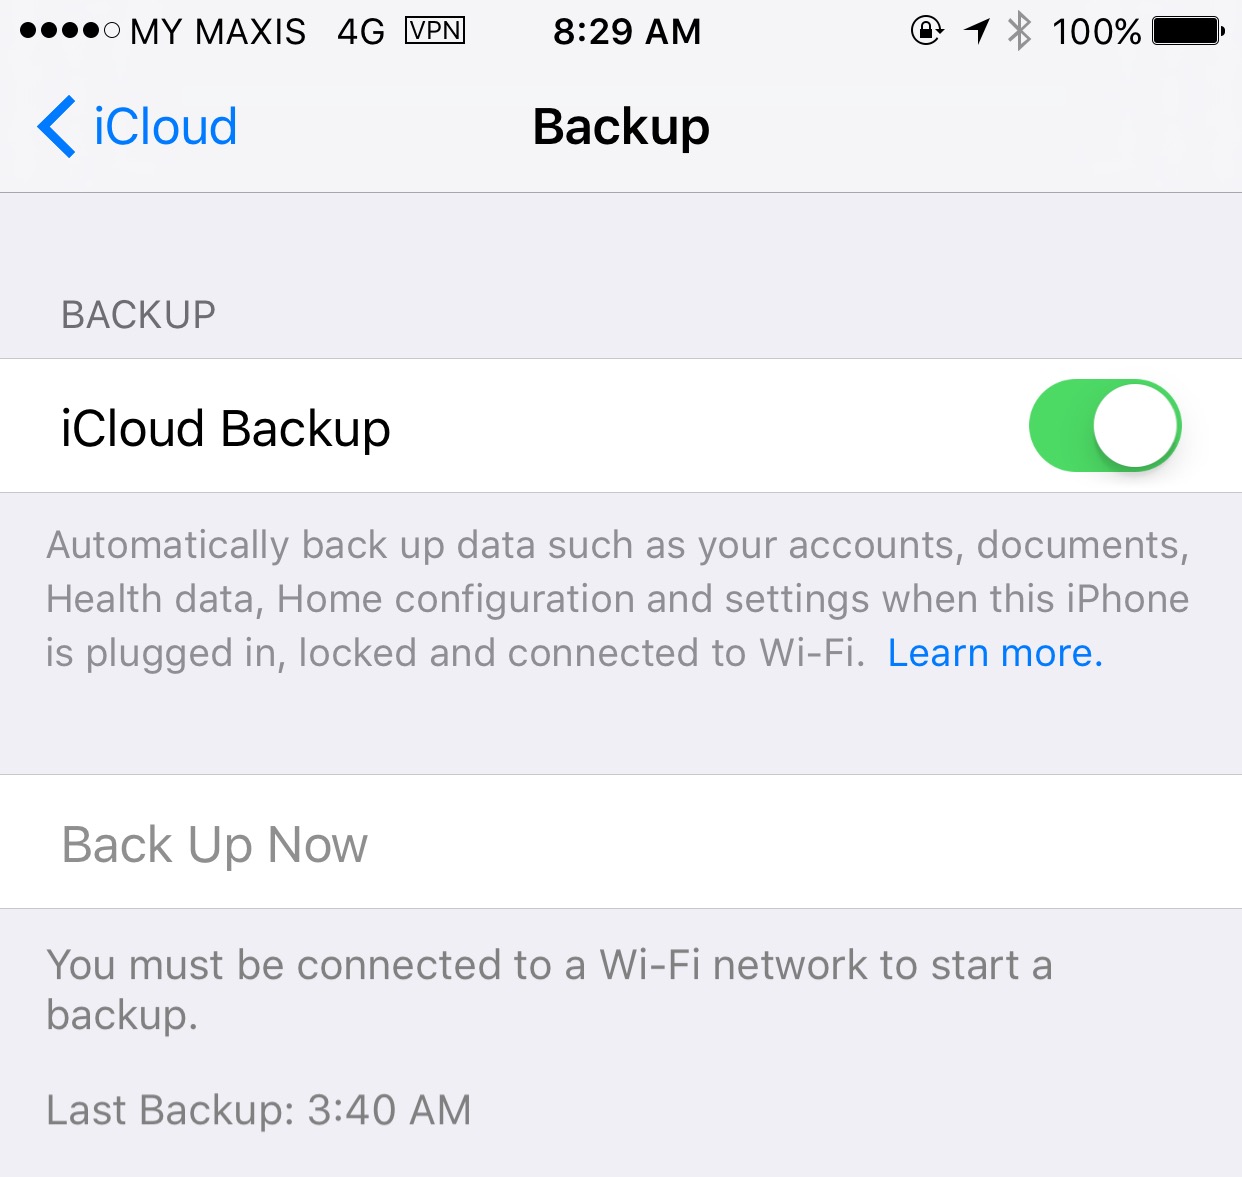The image size is (1242, 1177).
Task: Tap the MY MAXIS carrier name
Action: [218, 32]
